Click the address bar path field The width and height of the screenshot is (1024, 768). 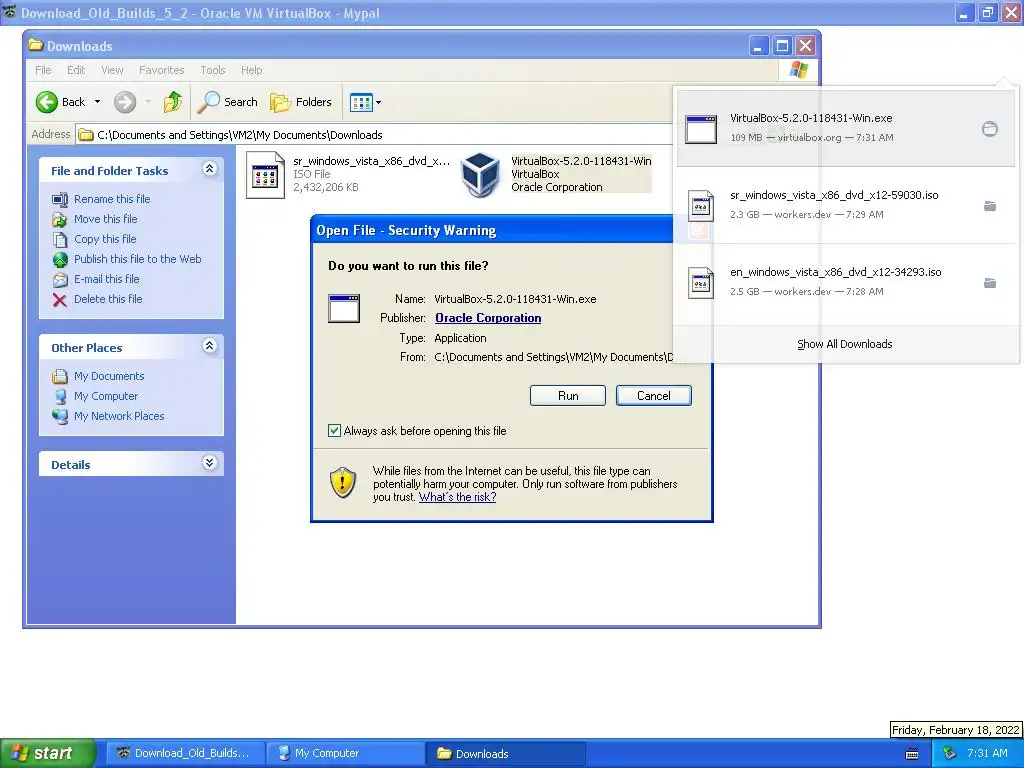coord(376,135)
